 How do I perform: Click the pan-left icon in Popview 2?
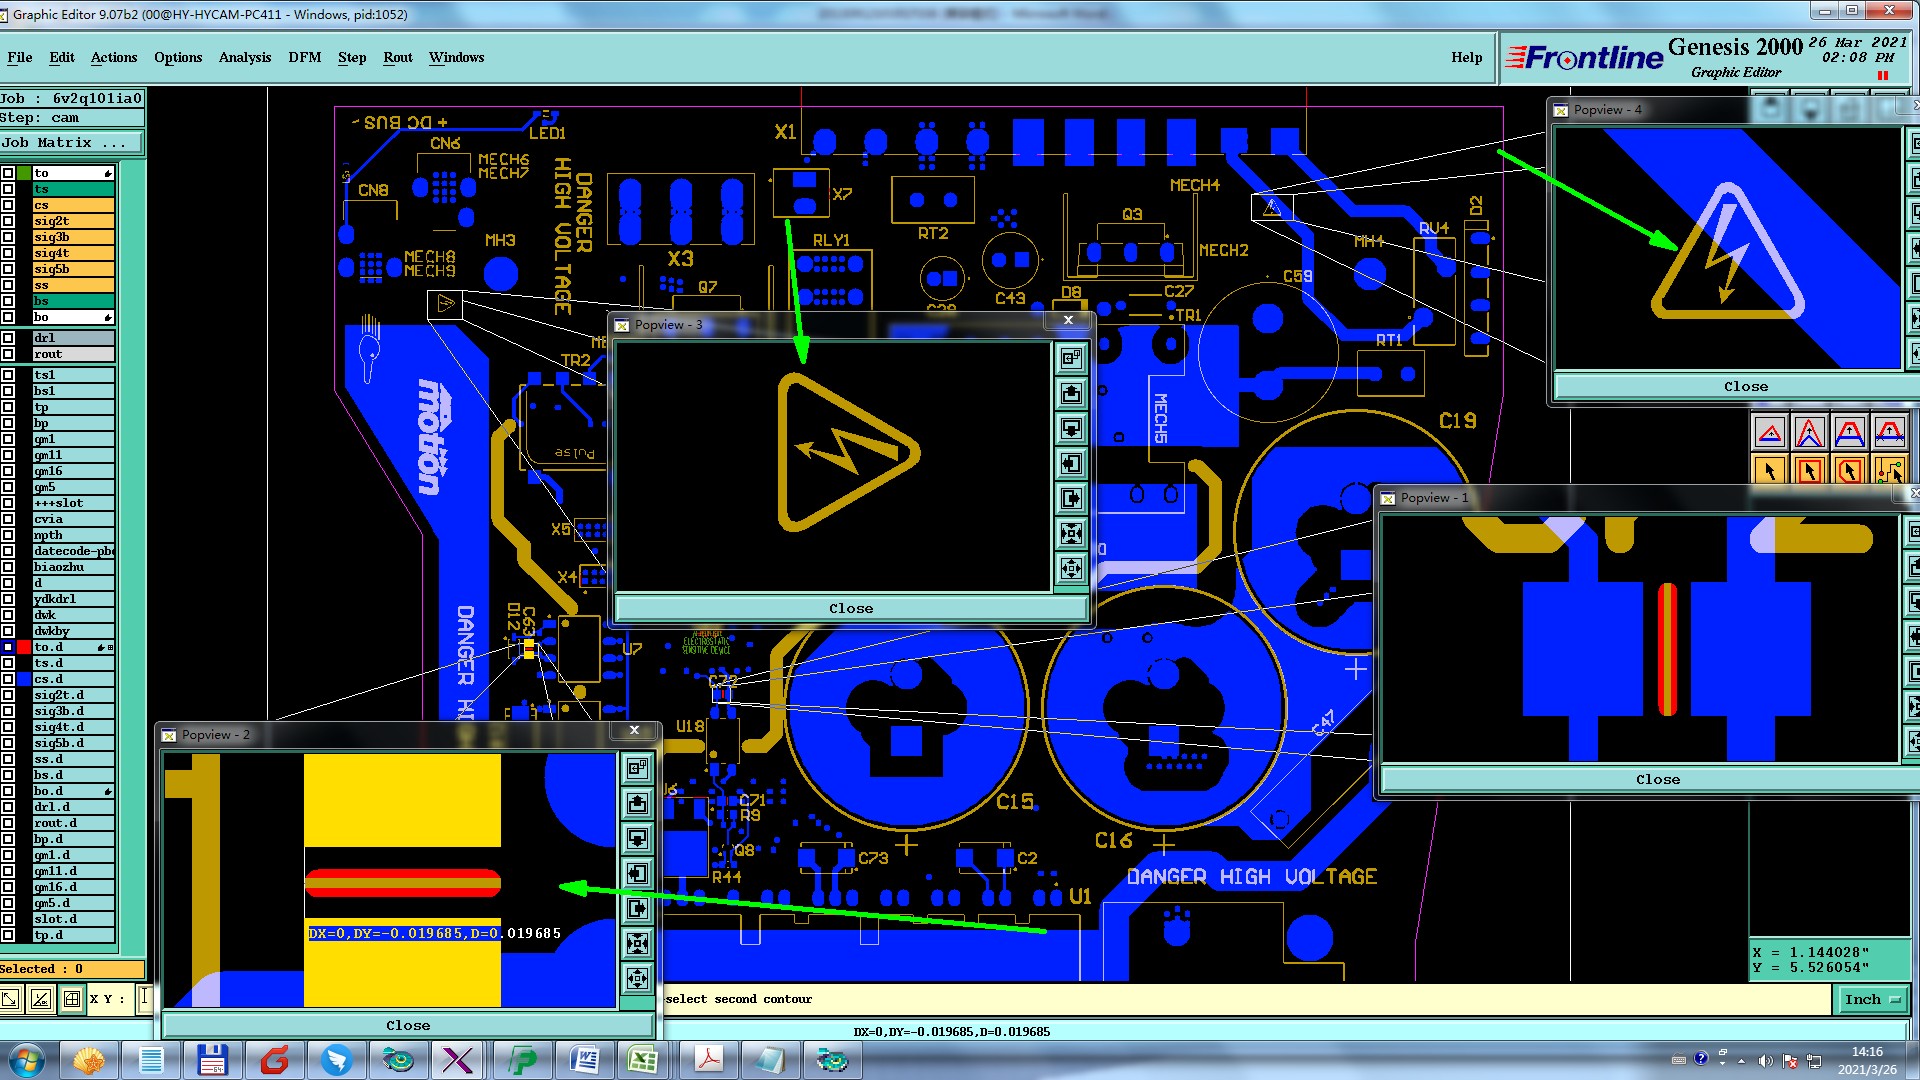637,873
